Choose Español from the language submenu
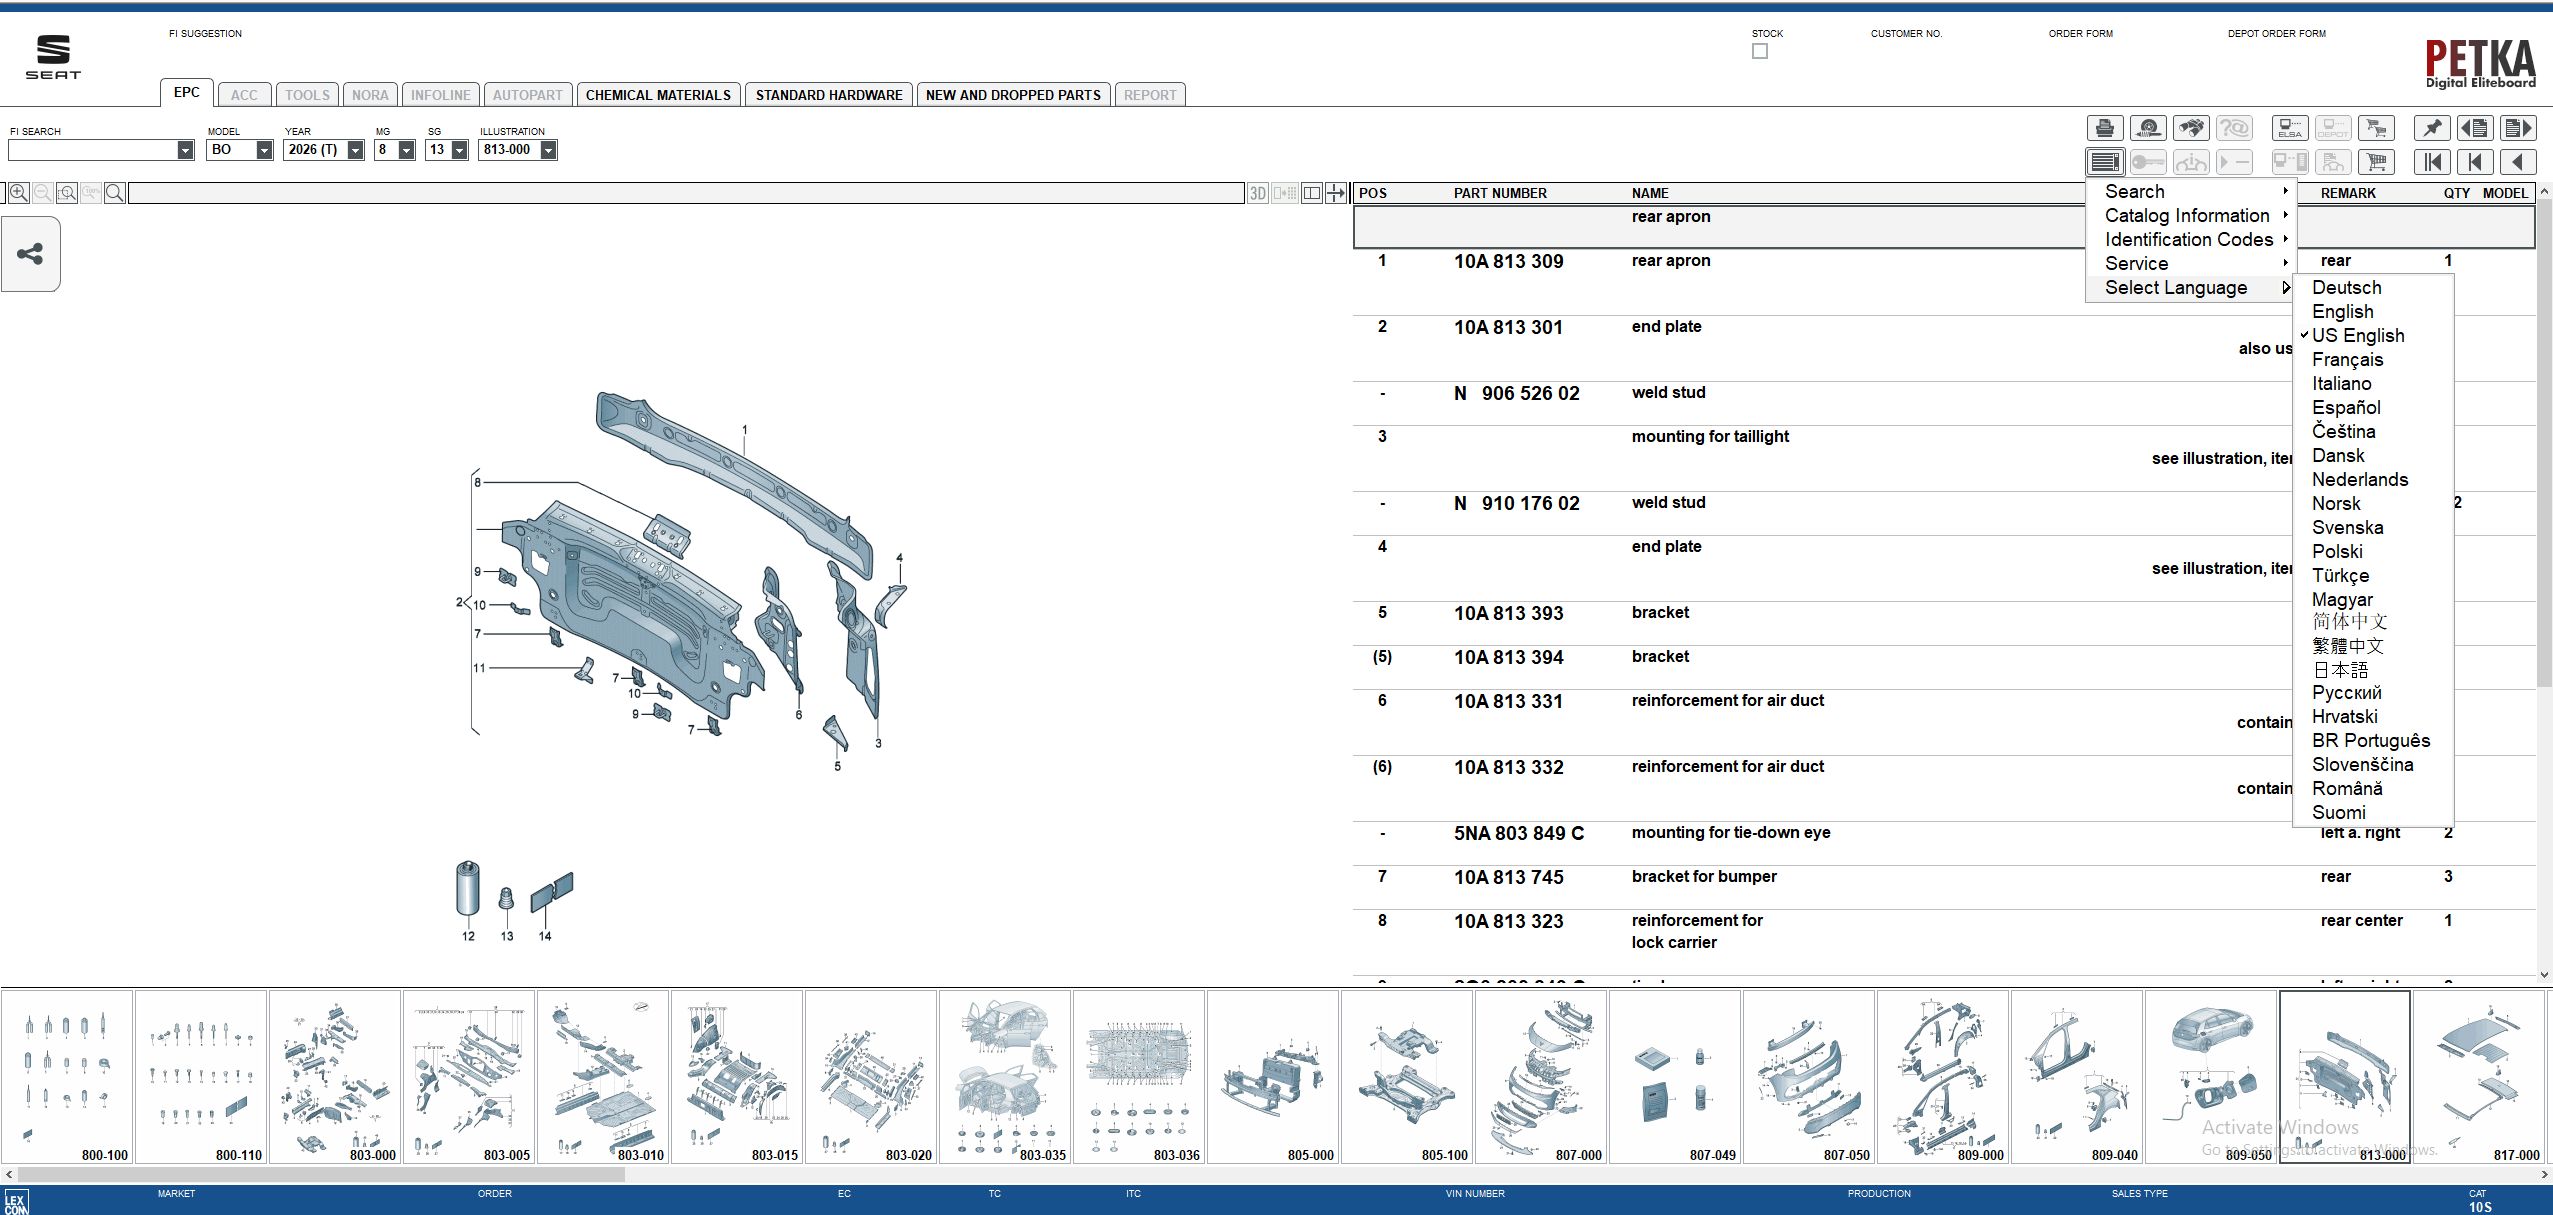2553x1215 pixels. point(2345,407)
